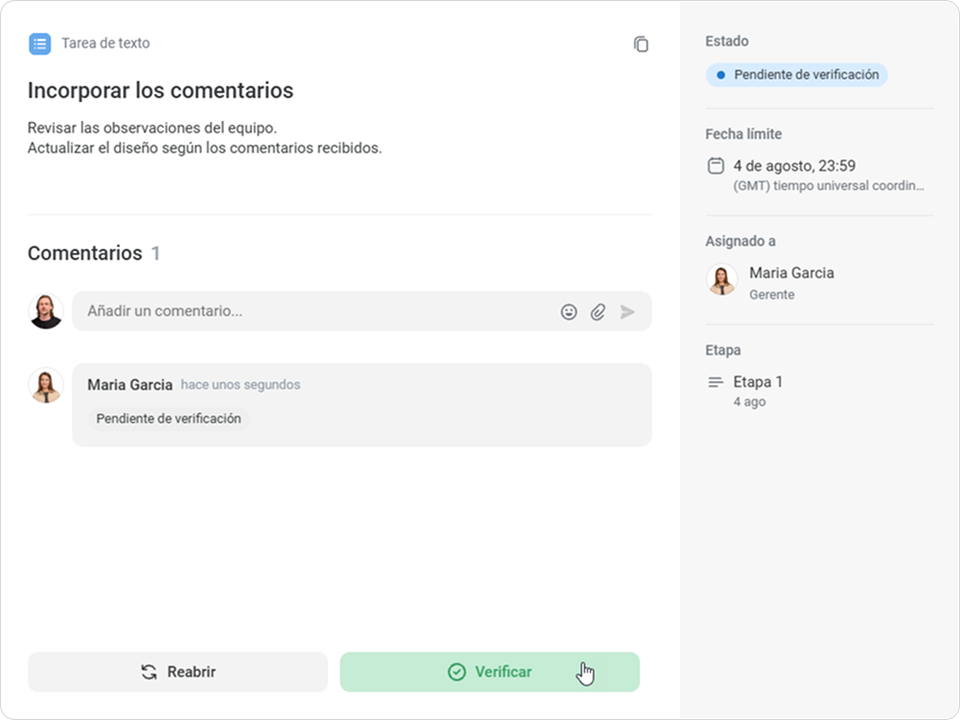
Task: Click your own avatar next to comment box
Action: (46, 311)
